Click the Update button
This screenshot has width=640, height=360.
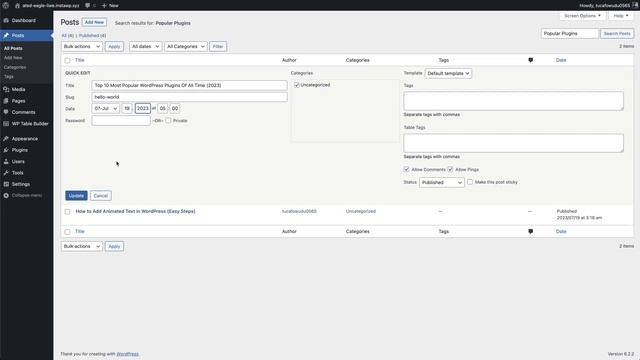[76, 196]
